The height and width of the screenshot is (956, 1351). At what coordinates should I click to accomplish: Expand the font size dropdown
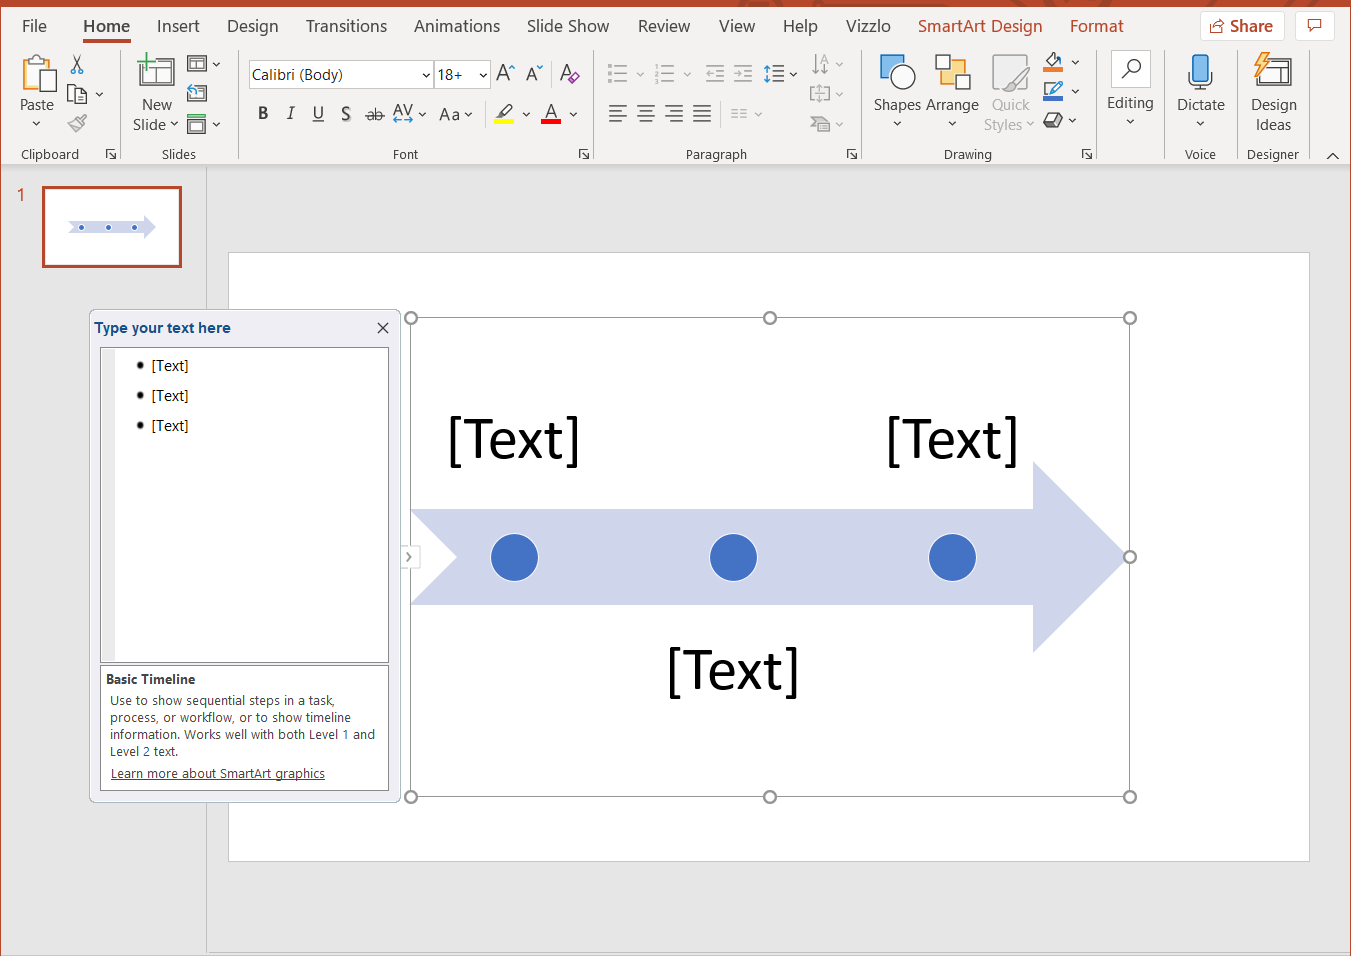pos(483,75)
